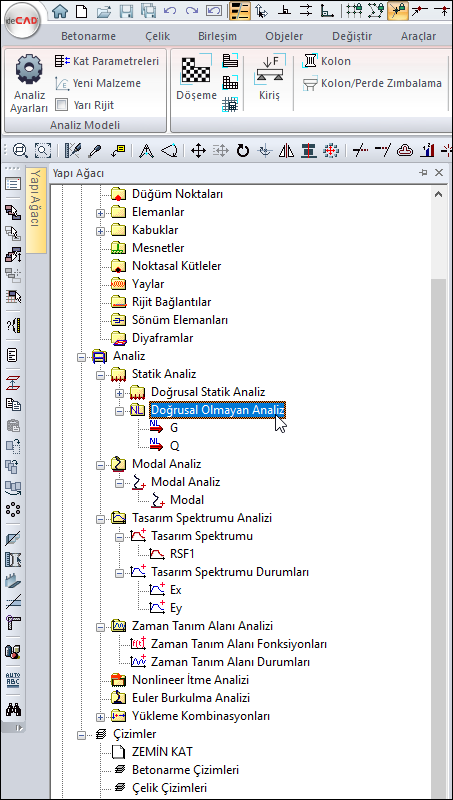Expand the Yükleme Kombinasyonları node
This screenshot has width=453, height=800.
click(100, 716)
